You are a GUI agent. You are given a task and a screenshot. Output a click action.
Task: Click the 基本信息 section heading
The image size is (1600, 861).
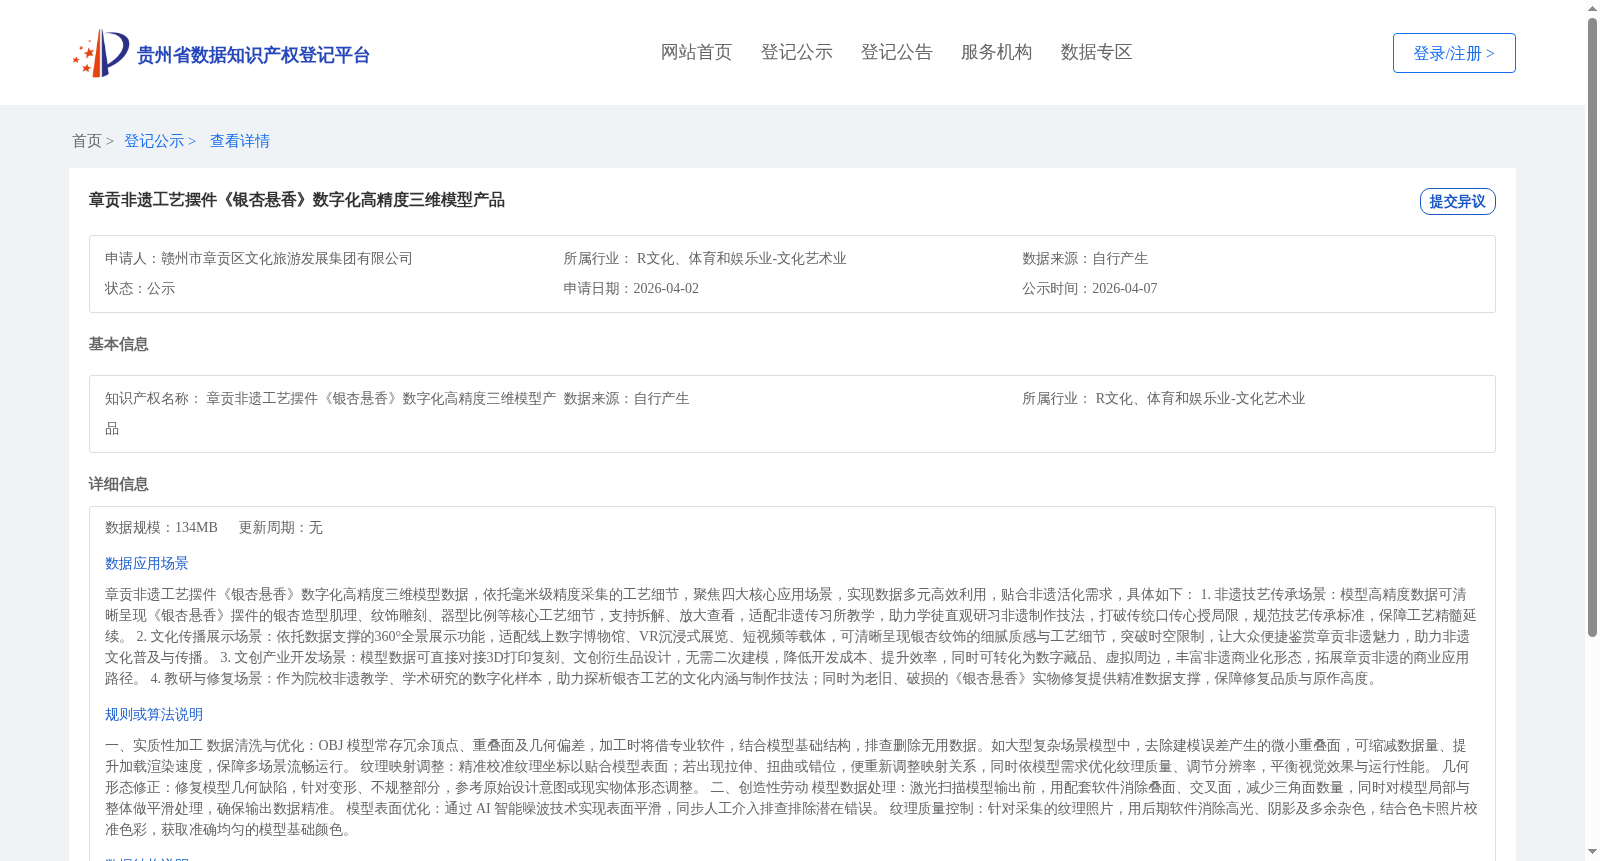[x=118, y=344]
